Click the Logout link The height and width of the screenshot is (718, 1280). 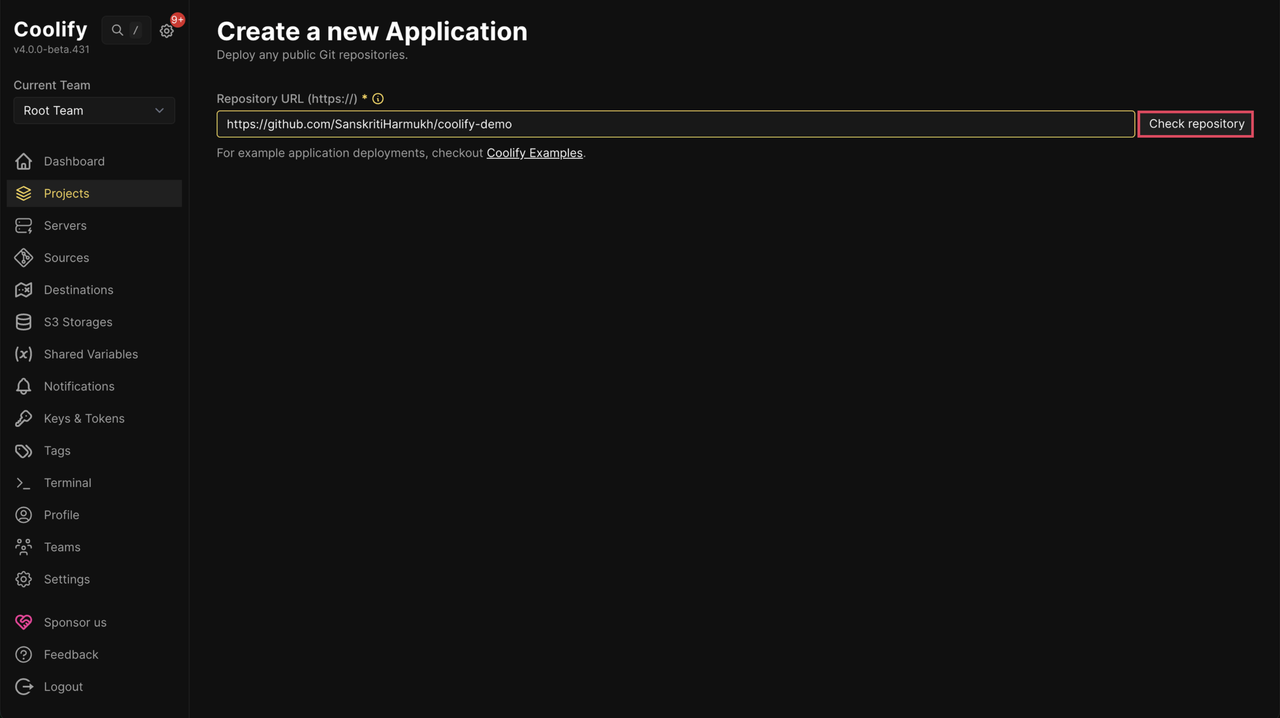point(94,686)
